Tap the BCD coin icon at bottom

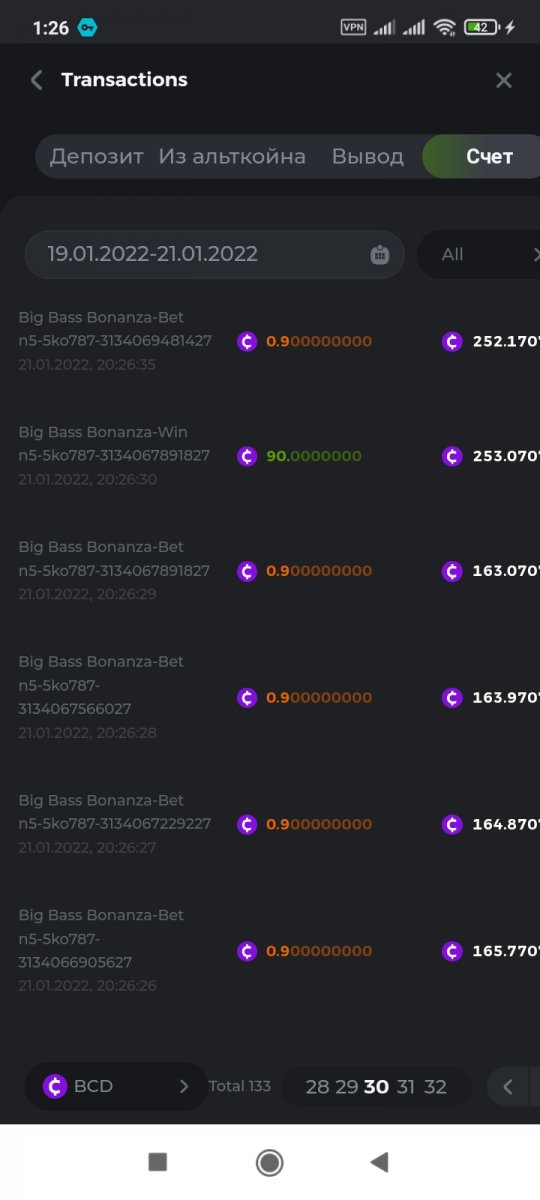(x=56, y=1086)
